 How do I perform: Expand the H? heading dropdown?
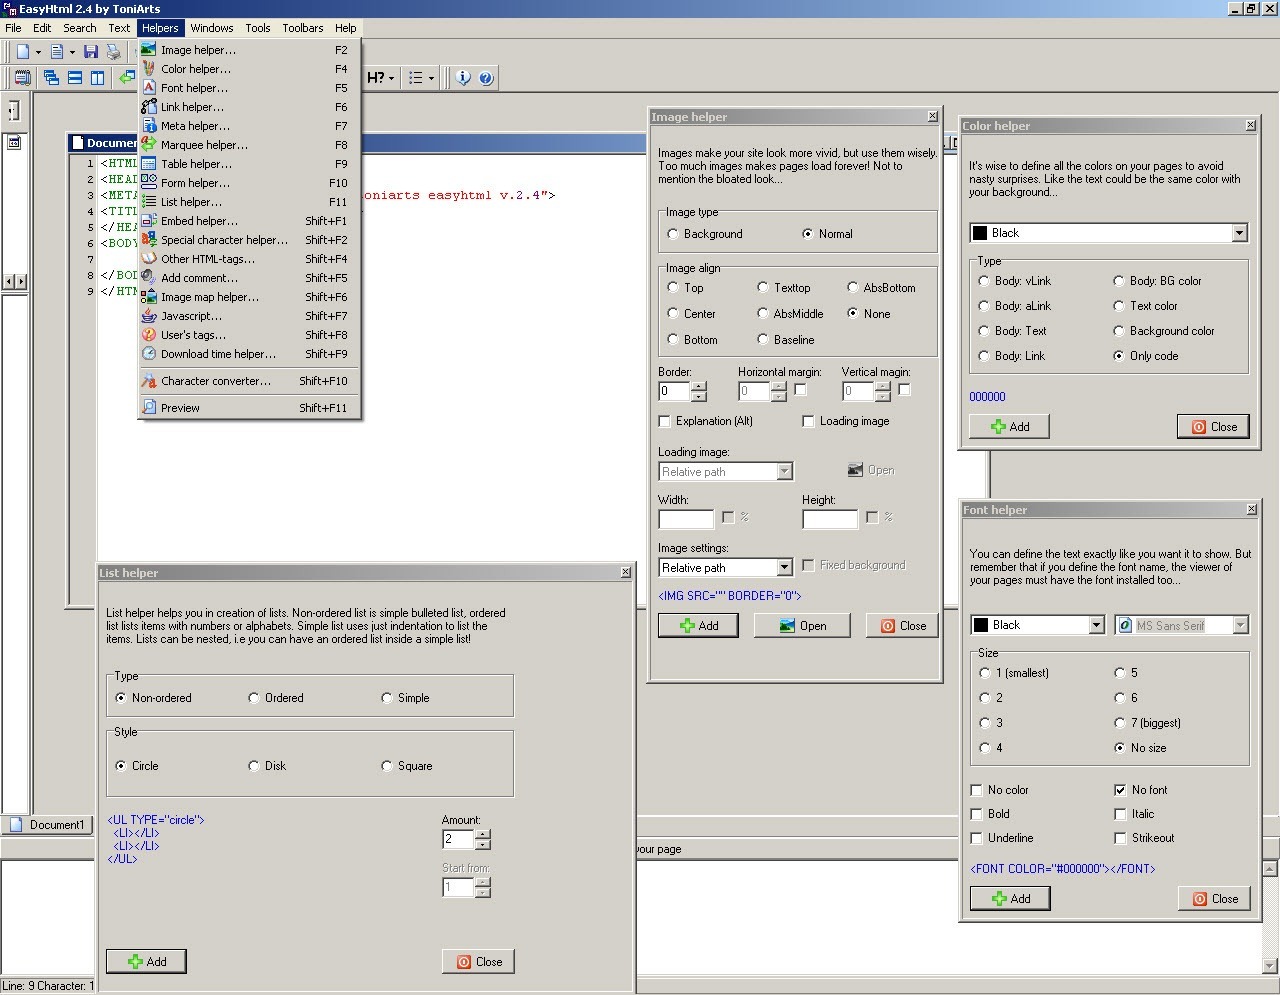point(391,78)
